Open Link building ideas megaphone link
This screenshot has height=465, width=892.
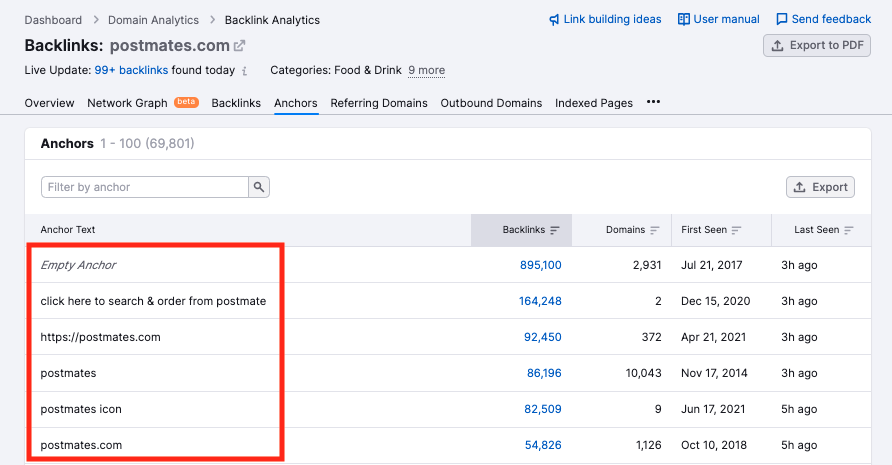click(x=606, y=19)
